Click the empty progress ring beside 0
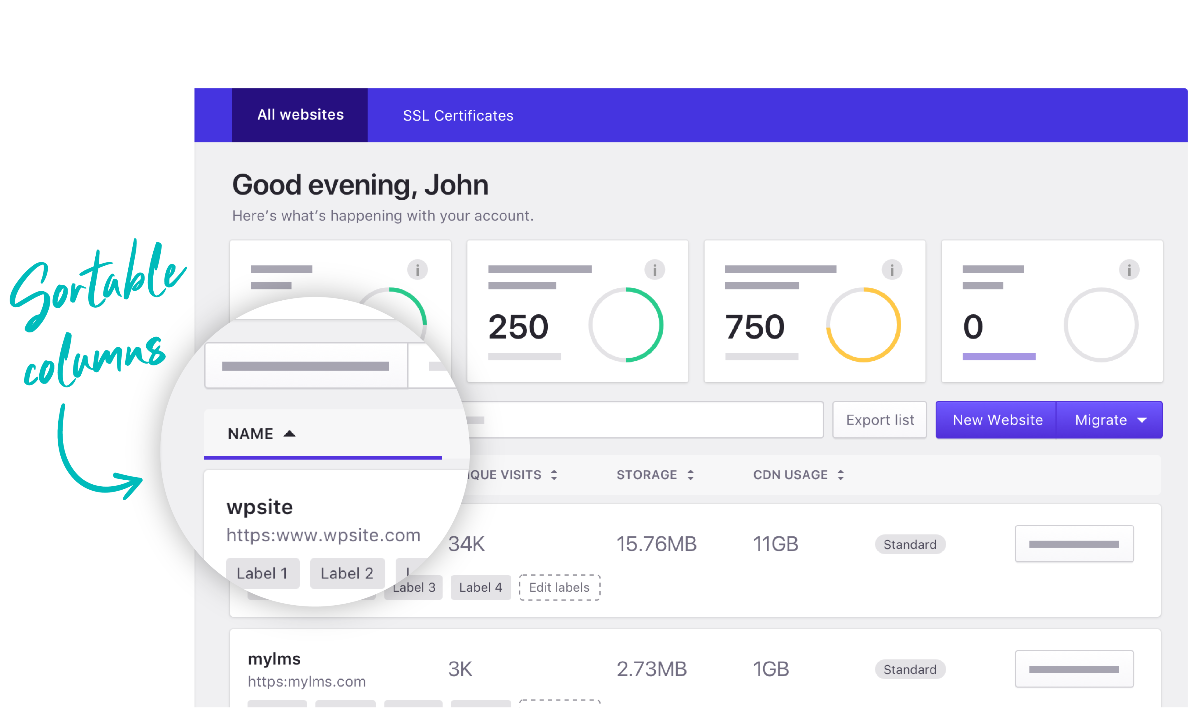Image resolution: width=1200 pixels, height=708 pixels. 1101,325
